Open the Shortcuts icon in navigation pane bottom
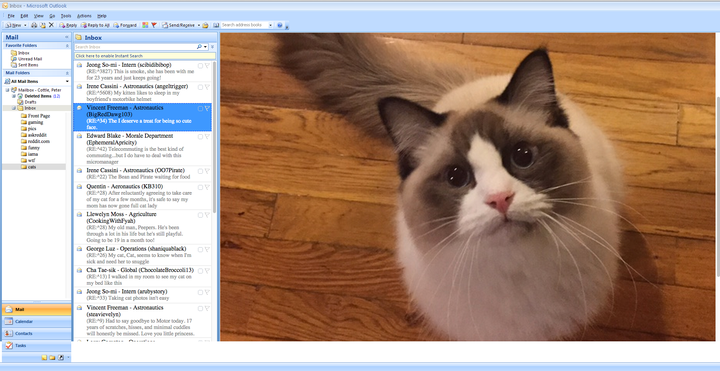 coord(61,357)
